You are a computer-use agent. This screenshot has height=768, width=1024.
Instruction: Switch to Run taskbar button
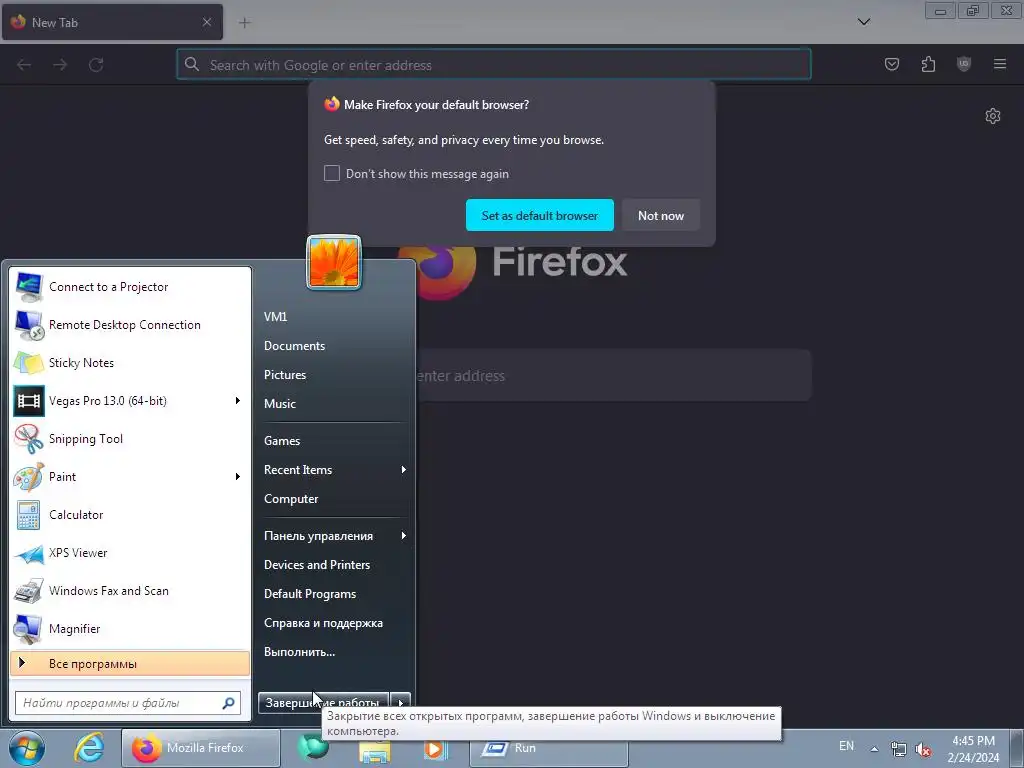click(549, 748)
